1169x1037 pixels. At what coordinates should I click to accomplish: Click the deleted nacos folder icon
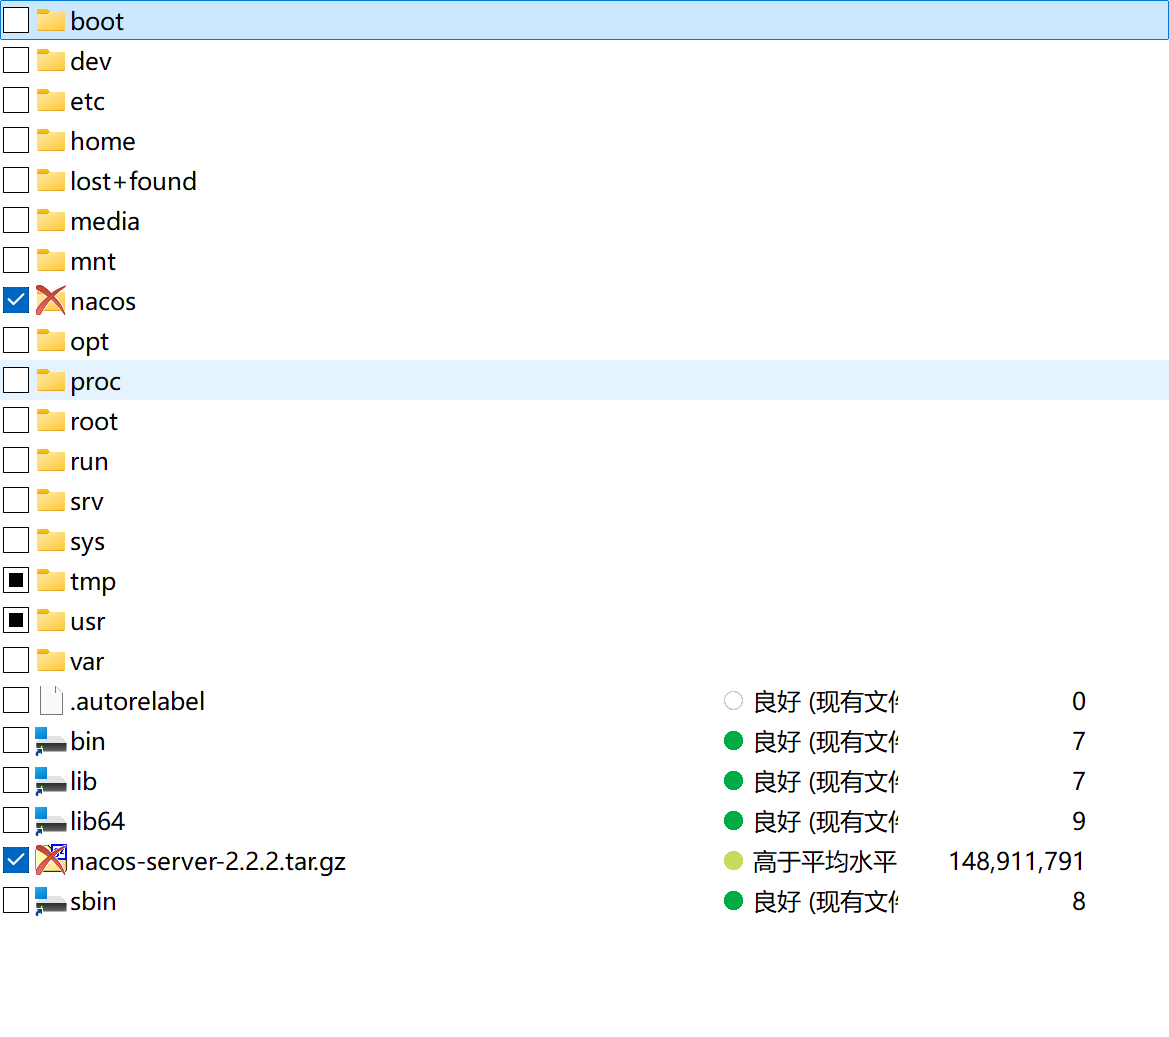tap(50, 301)
